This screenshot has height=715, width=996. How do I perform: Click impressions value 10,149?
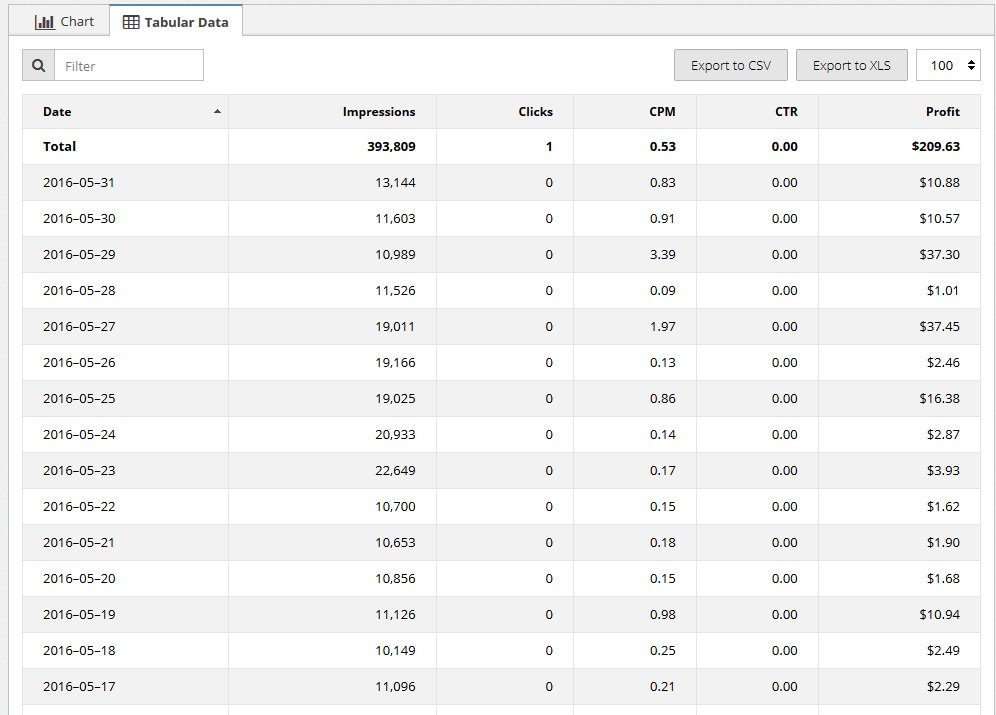[x=395, y=650]
